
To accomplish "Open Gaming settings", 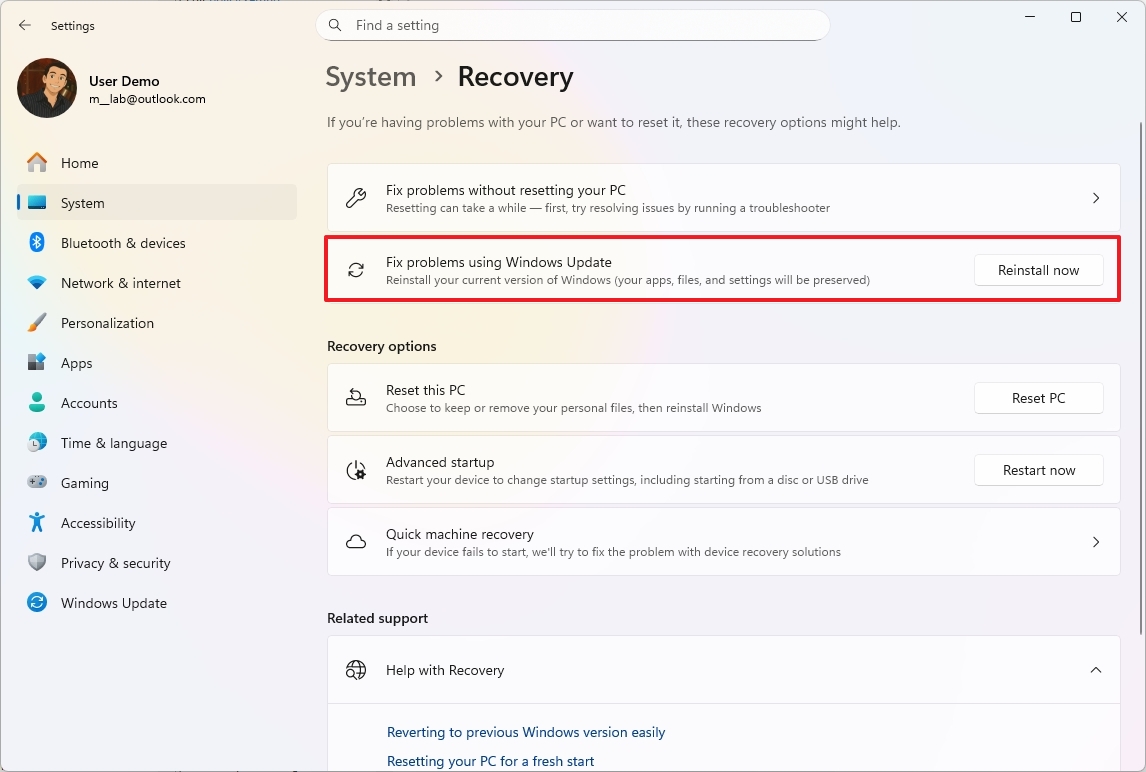I will 84,483.
